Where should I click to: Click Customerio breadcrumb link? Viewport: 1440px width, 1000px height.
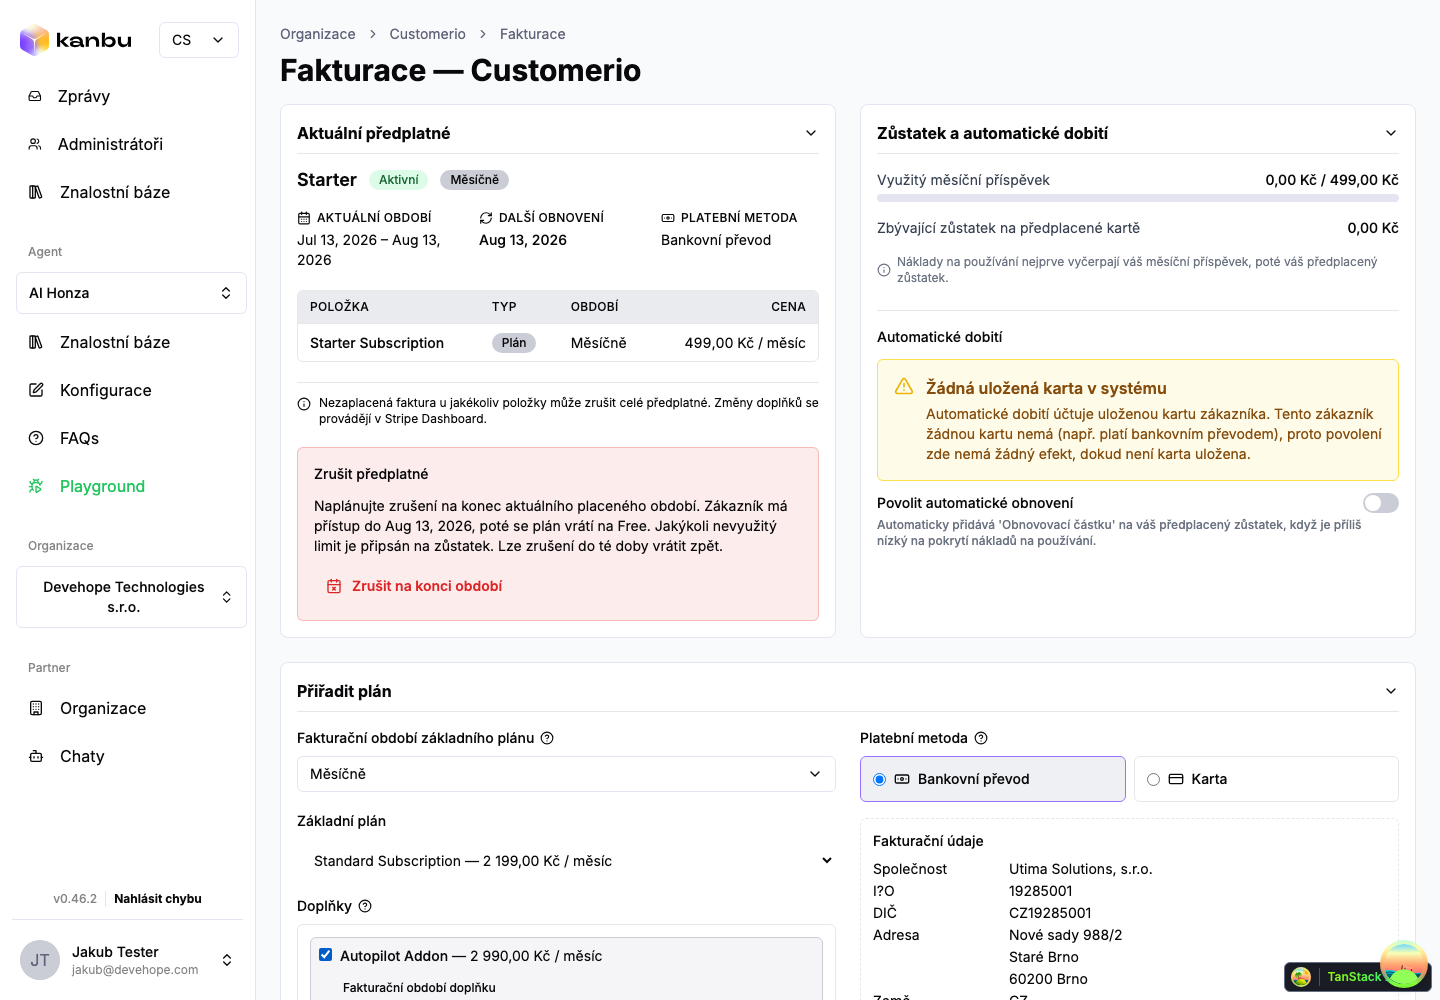pyautogui.click(x=428, y=34)
